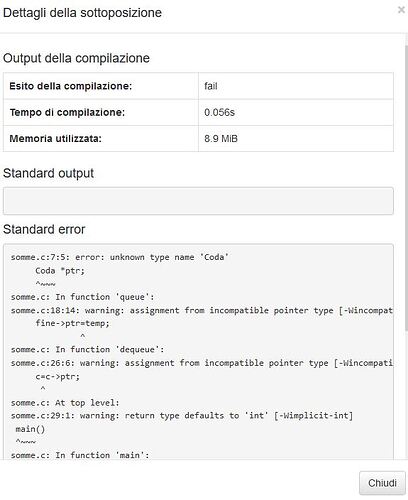Click the 'Dettagli della sottoposizione' title
This screenshot has width=408, height=500.
coord(82,13)
